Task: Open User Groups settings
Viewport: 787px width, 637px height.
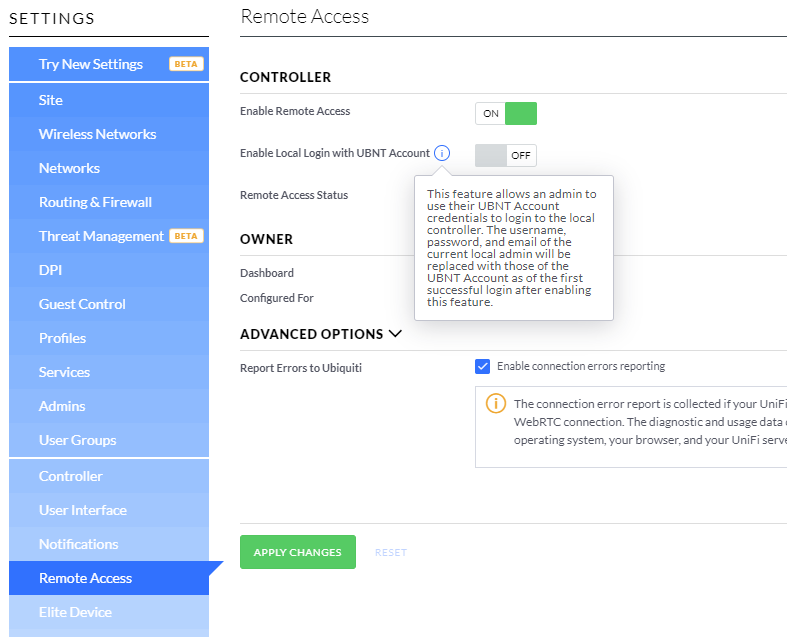Action: pos(77,440)
